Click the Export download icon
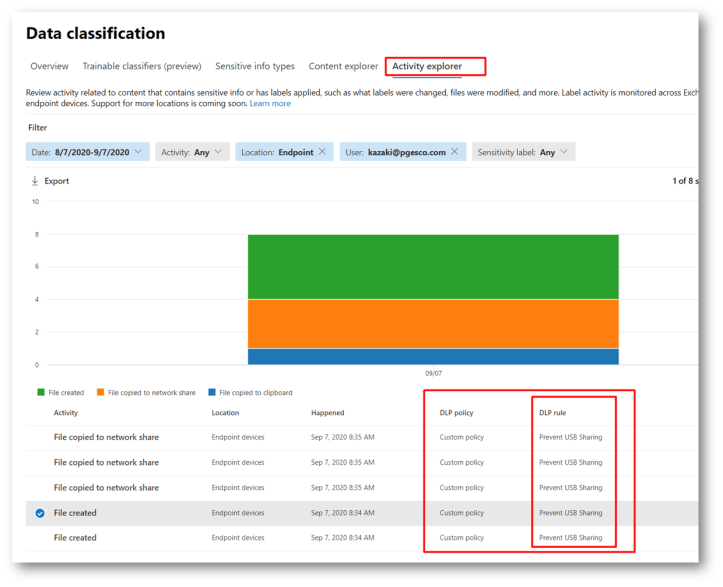723x587 pixels. 35,181
